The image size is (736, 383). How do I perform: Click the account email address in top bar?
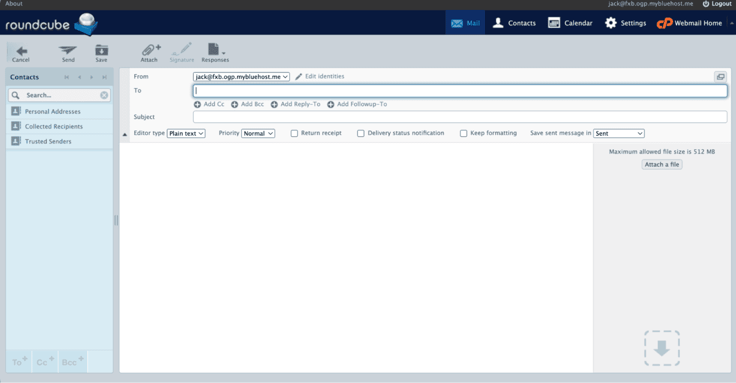650,4
